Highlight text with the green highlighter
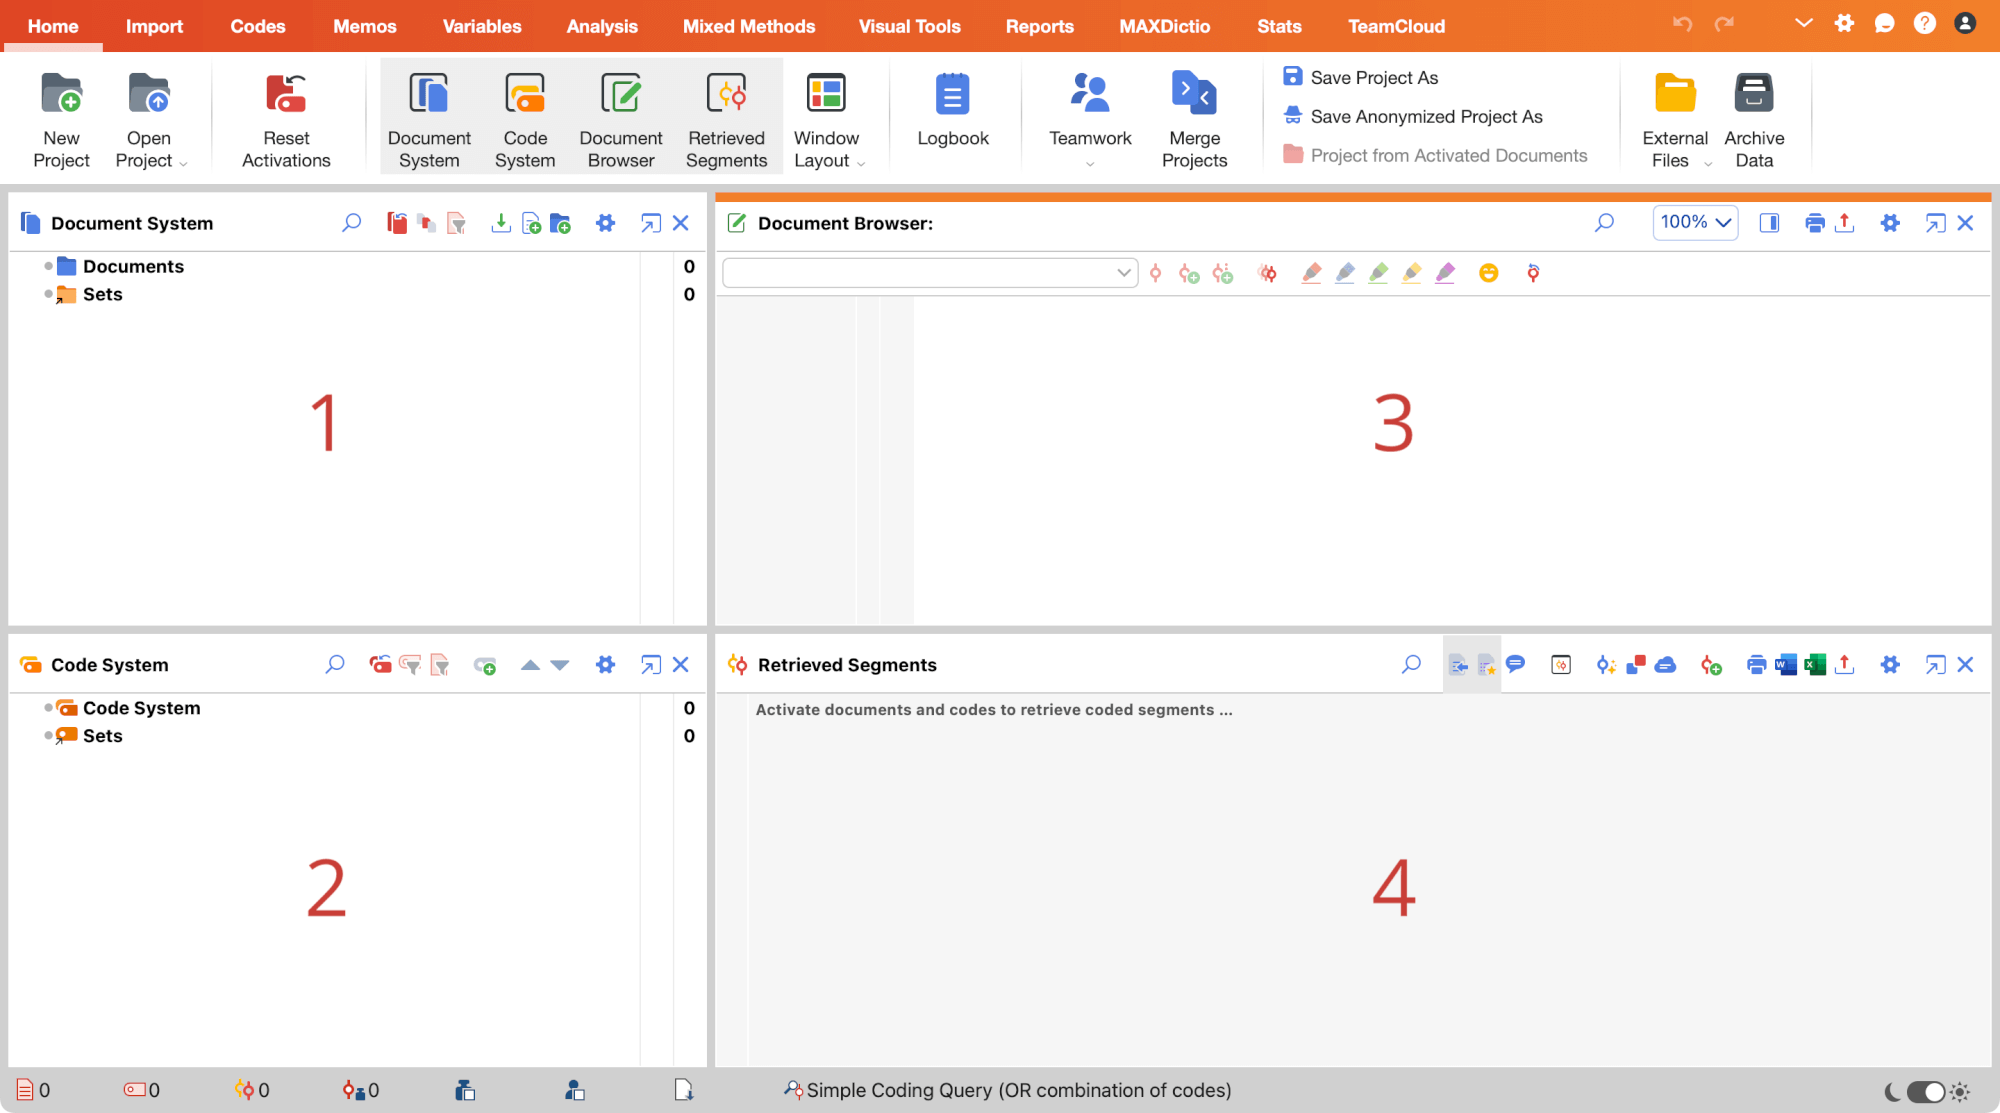The image size is (2000, 1113). coord(1378,272)
